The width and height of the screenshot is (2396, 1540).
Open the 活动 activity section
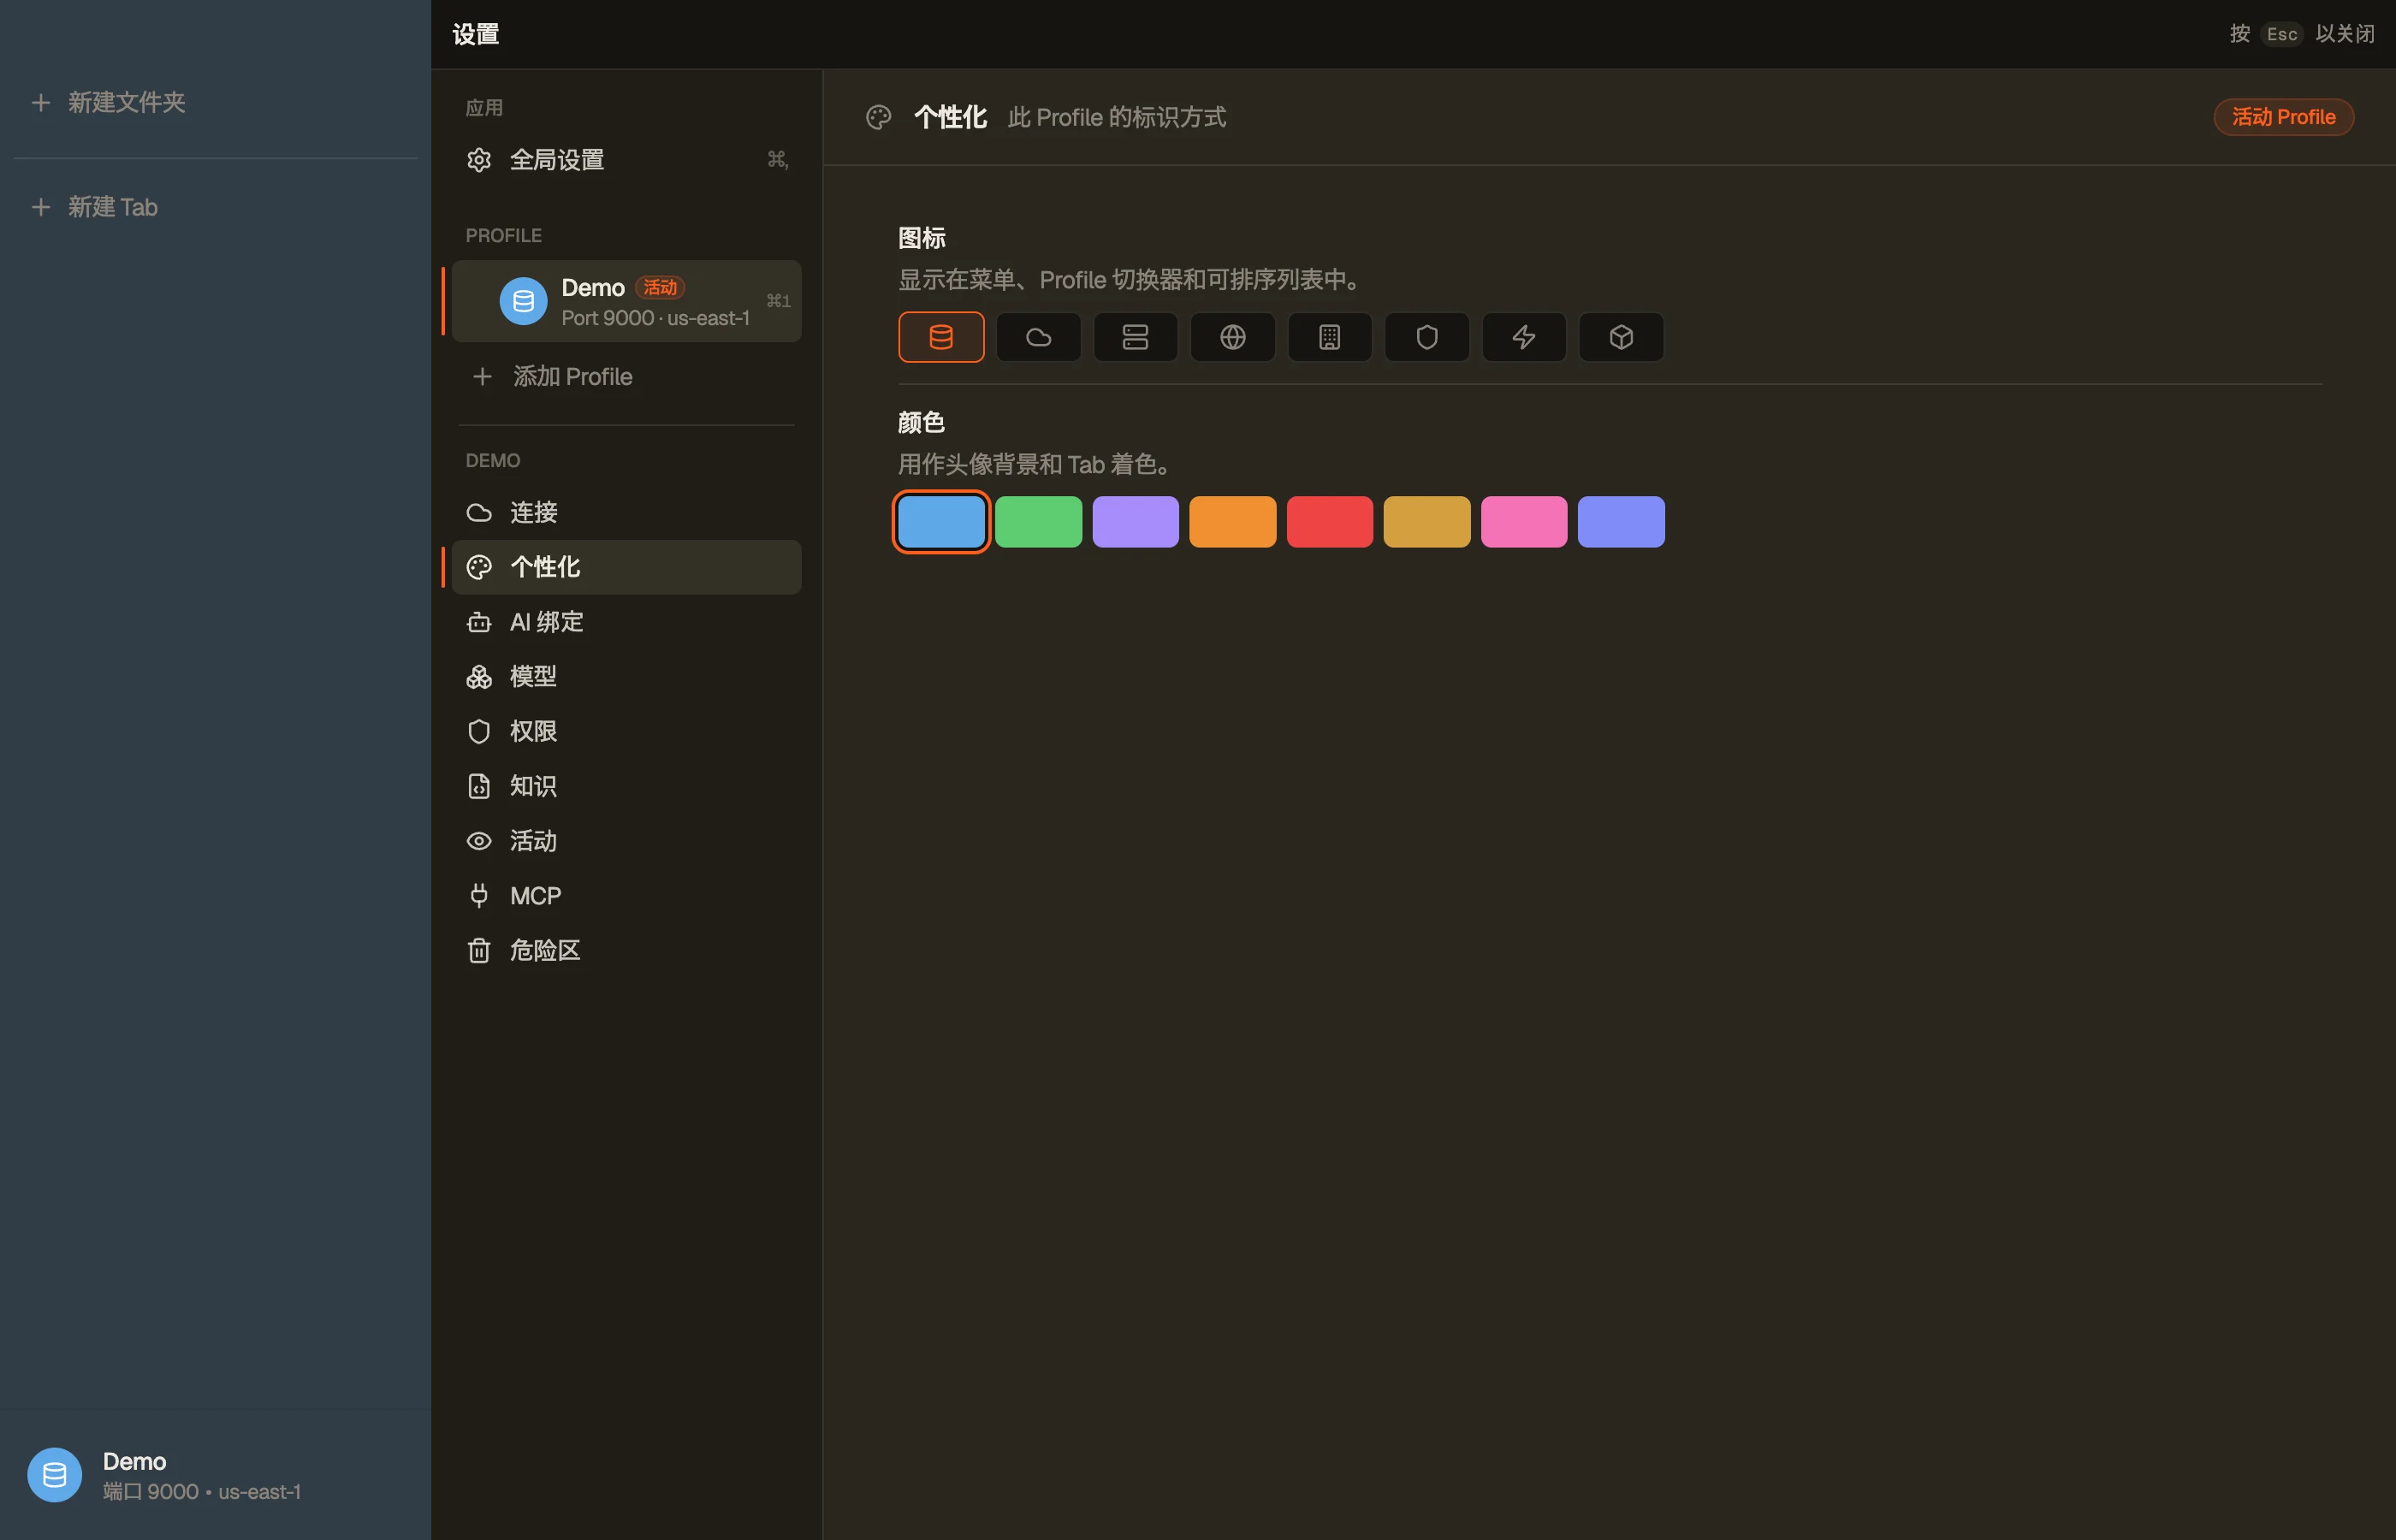626,841
